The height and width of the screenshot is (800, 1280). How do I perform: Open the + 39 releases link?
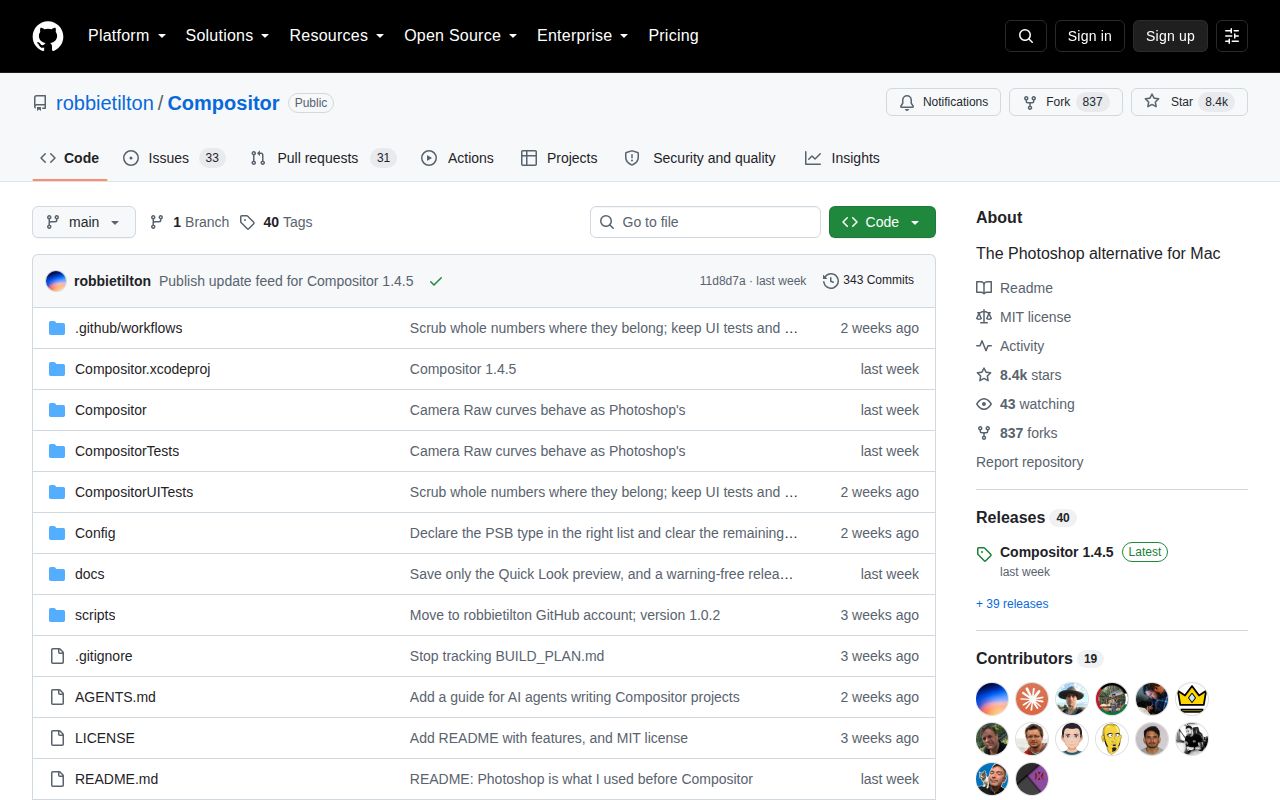pyautogui.click(x=1012, y=604)
